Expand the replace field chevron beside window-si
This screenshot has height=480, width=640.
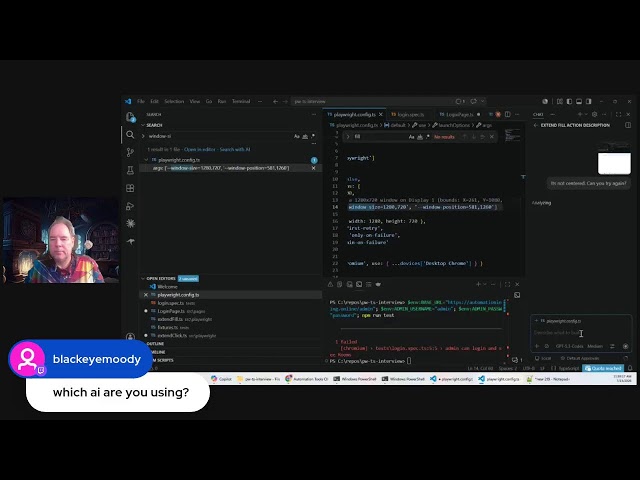(143, 136)
